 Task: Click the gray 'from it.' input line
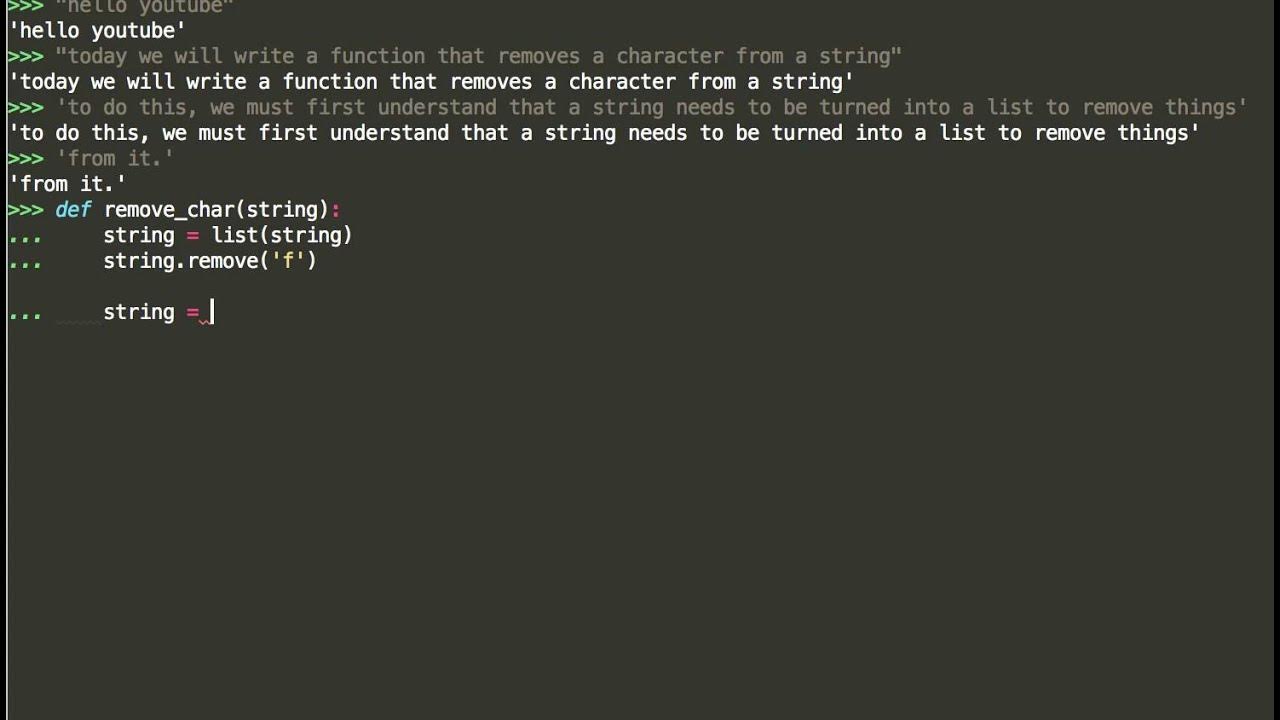(115, 158)
